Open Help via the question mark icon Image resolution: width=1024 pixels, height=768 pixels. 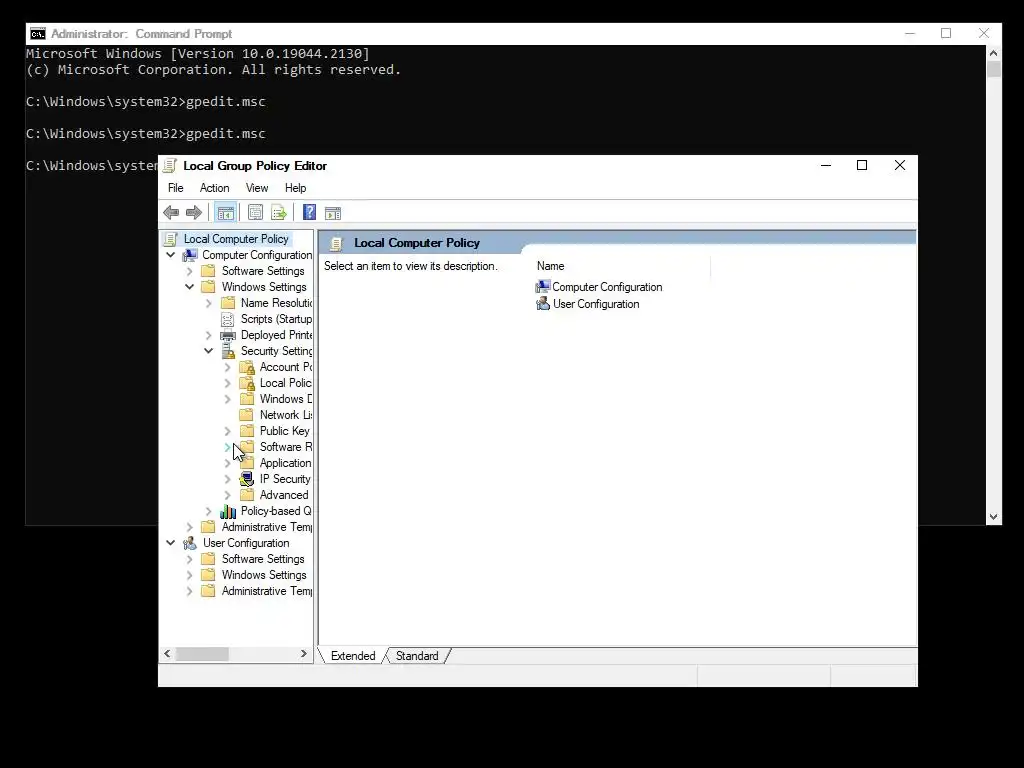coord(310,212)
